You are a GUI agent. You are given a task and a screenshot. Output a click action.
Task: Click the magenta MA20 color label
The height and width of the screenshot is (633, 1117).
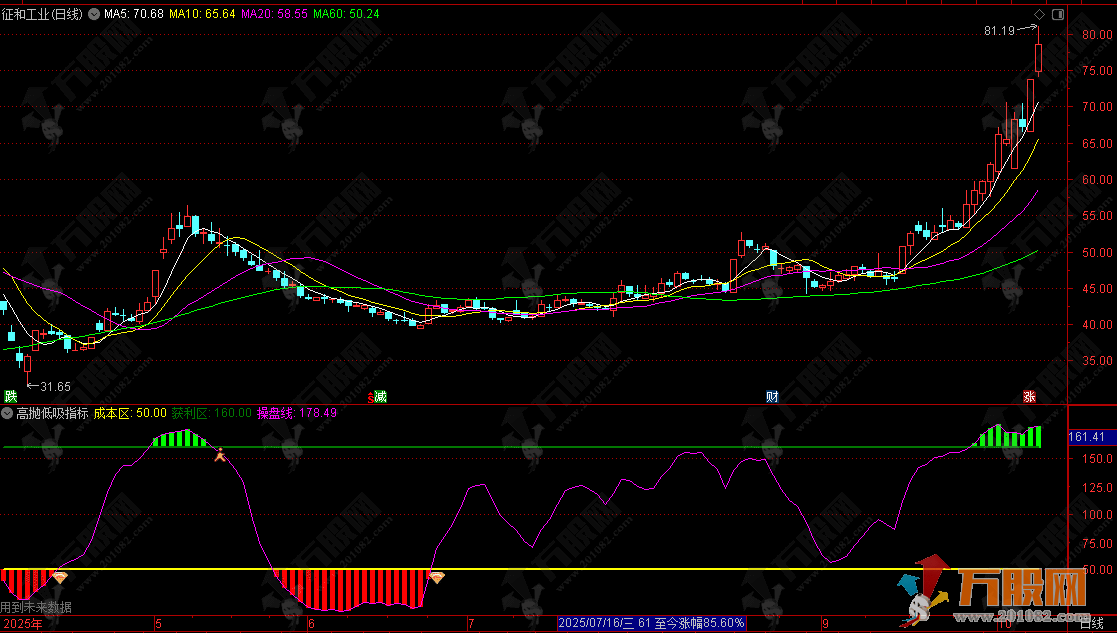(274, 14)
